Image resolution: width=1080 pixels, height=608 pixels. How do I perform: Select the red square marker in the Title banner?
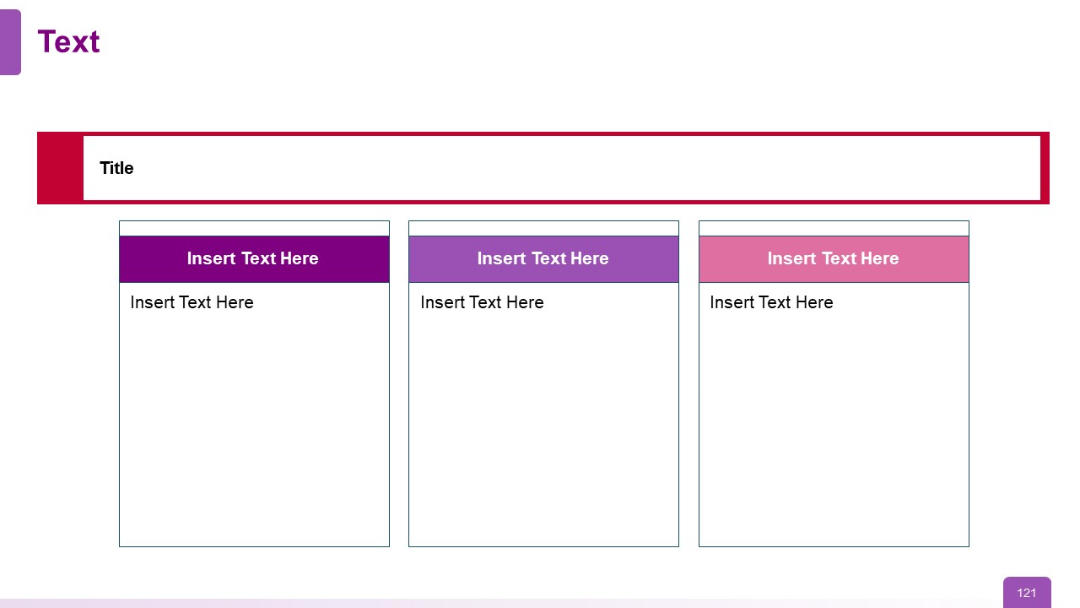pos(58,167)
